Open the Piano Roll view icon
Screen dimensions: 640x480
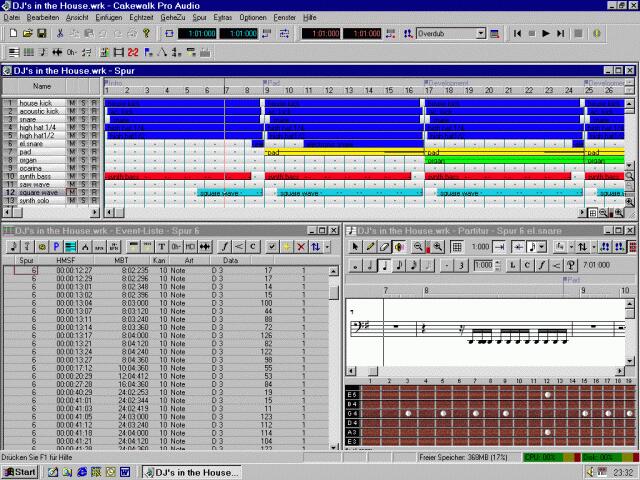coord(29,52)
